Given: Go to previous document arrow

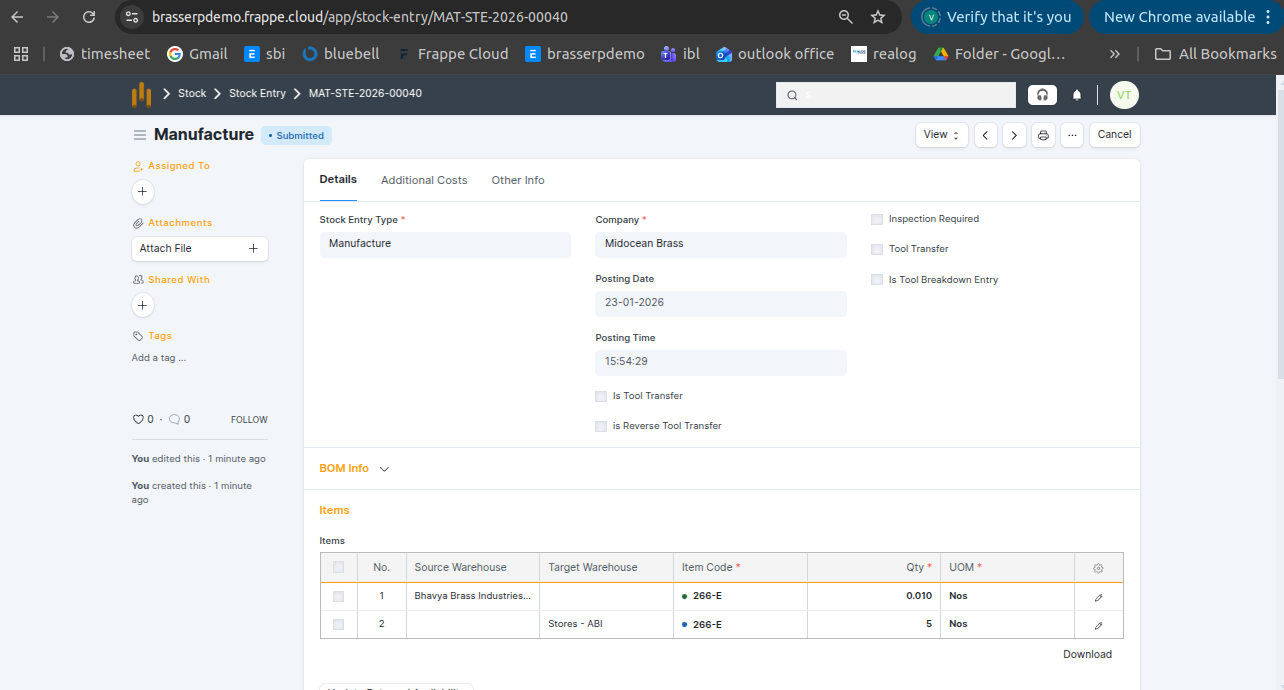Looking at the screenshot, I should (x=986, y=135).
